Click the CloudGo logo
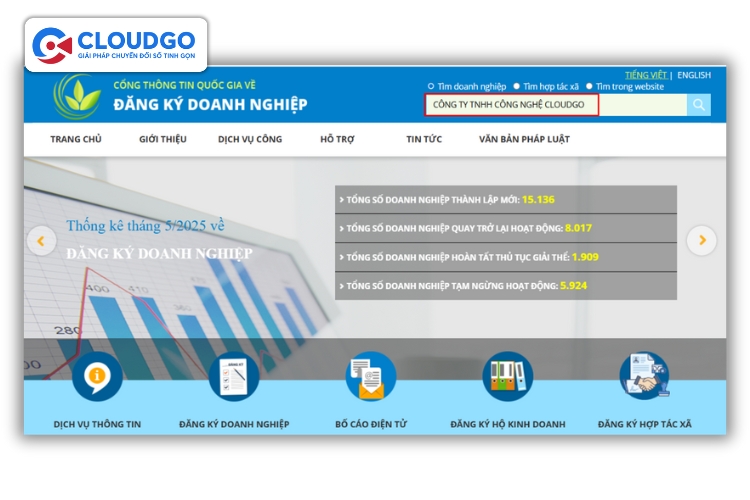 tap(115, 45)
